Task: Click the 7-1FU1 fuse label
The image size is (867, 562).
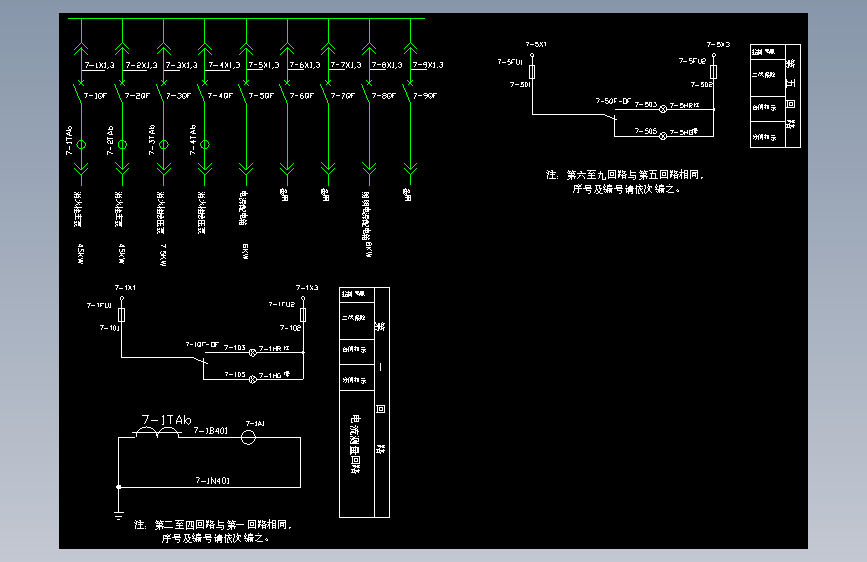Action: point(99,305)
